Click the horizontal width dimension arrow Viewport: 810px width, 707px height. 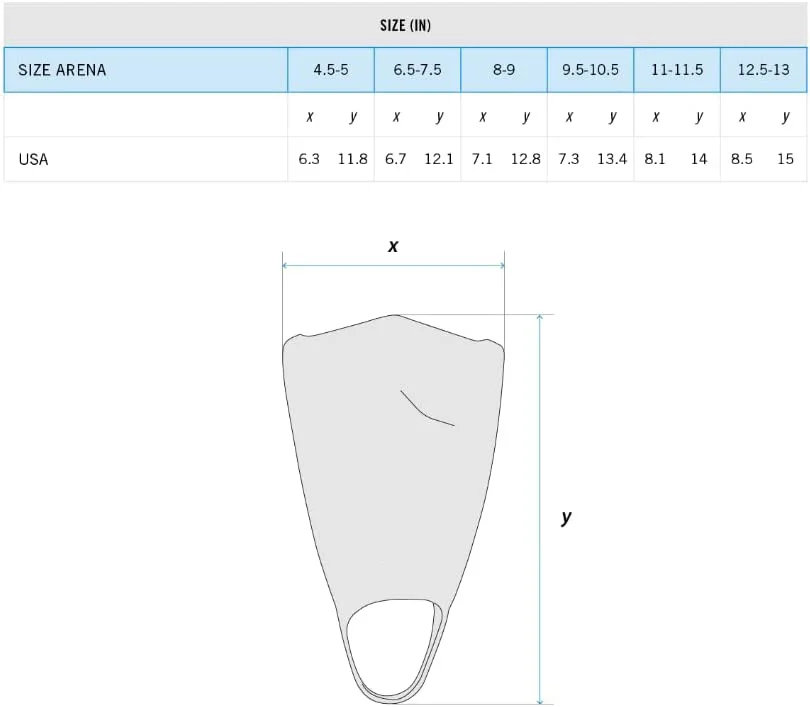point(393,265)
